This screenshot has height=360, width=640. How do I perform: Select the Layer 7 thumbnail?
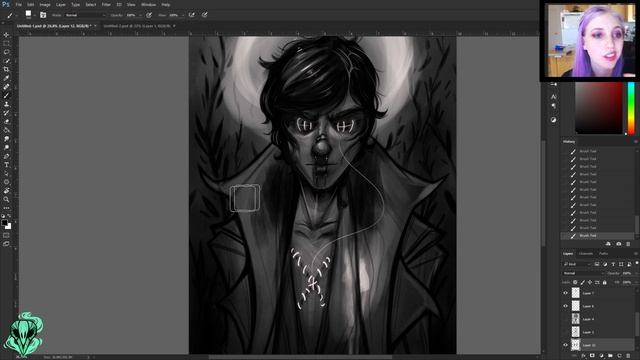(576, 293)
